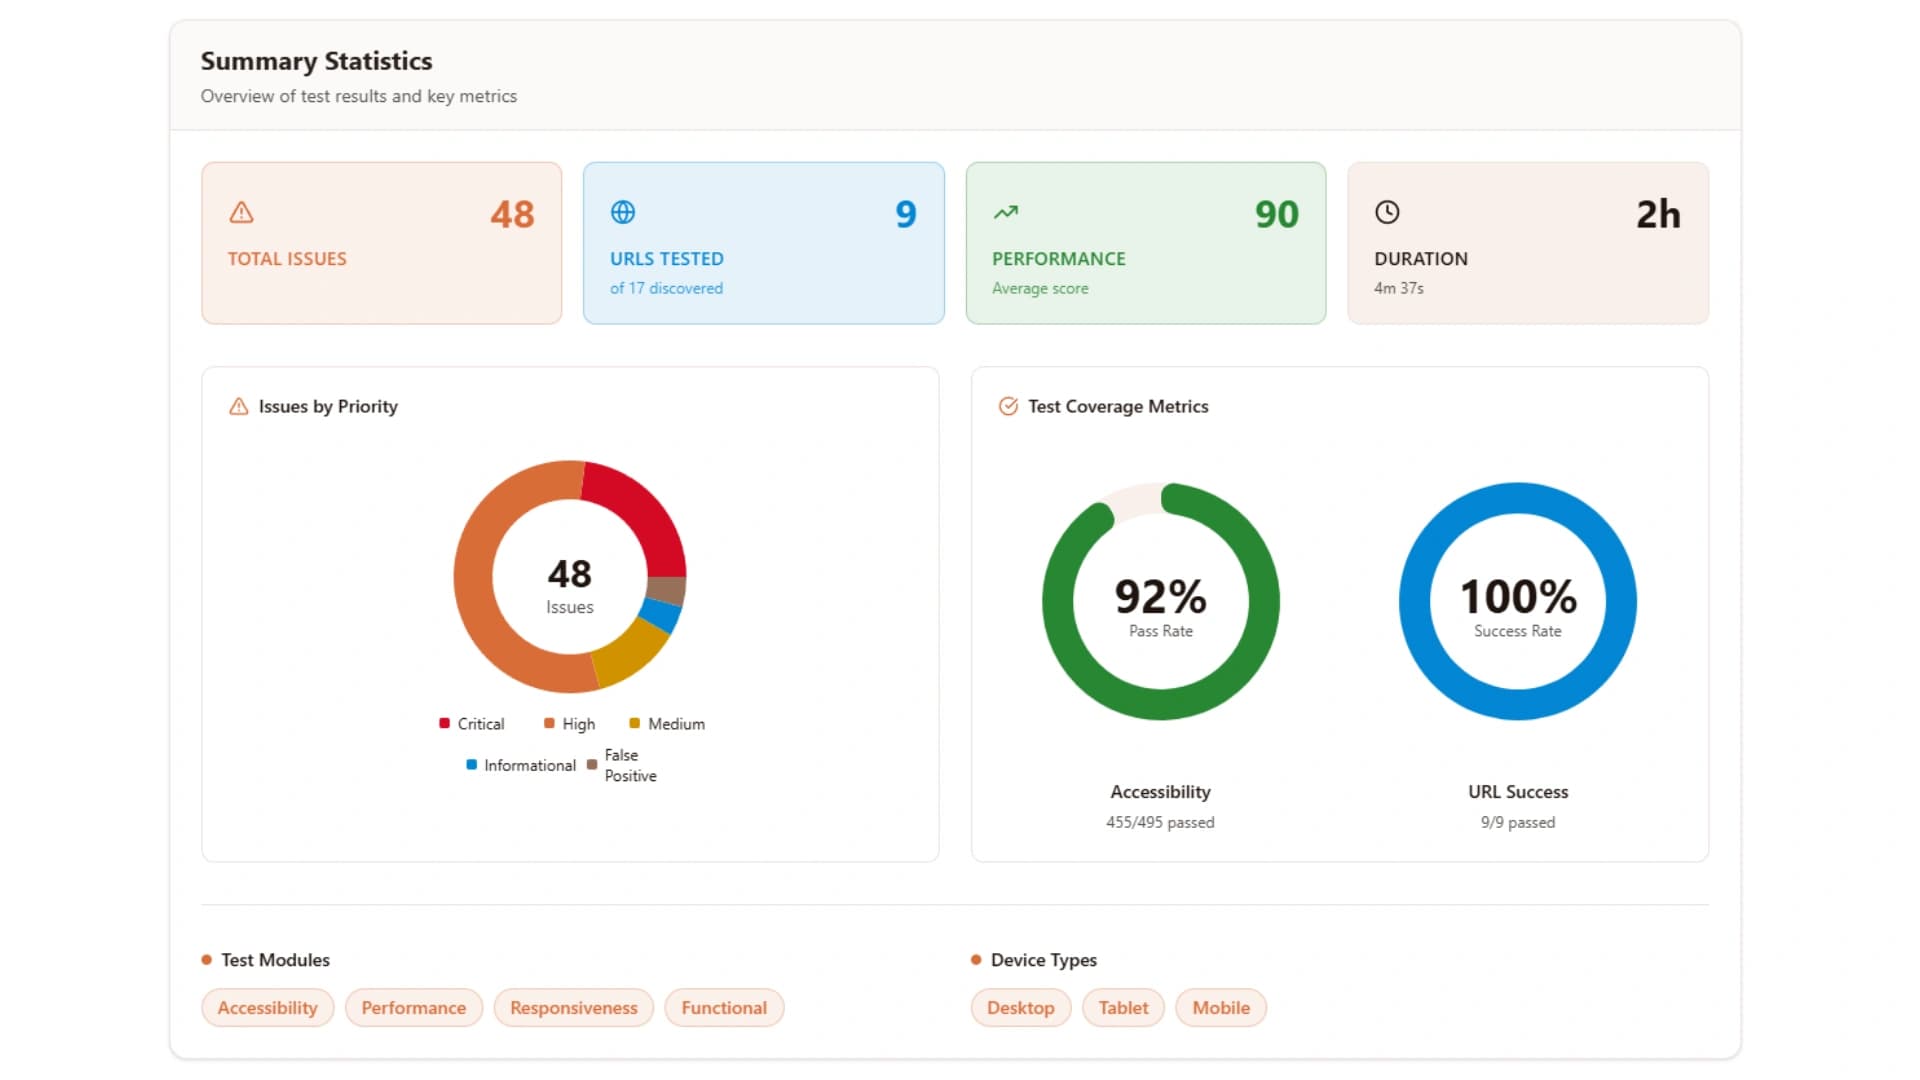Click orange bullet dot beside Device Types

point(976,960)
